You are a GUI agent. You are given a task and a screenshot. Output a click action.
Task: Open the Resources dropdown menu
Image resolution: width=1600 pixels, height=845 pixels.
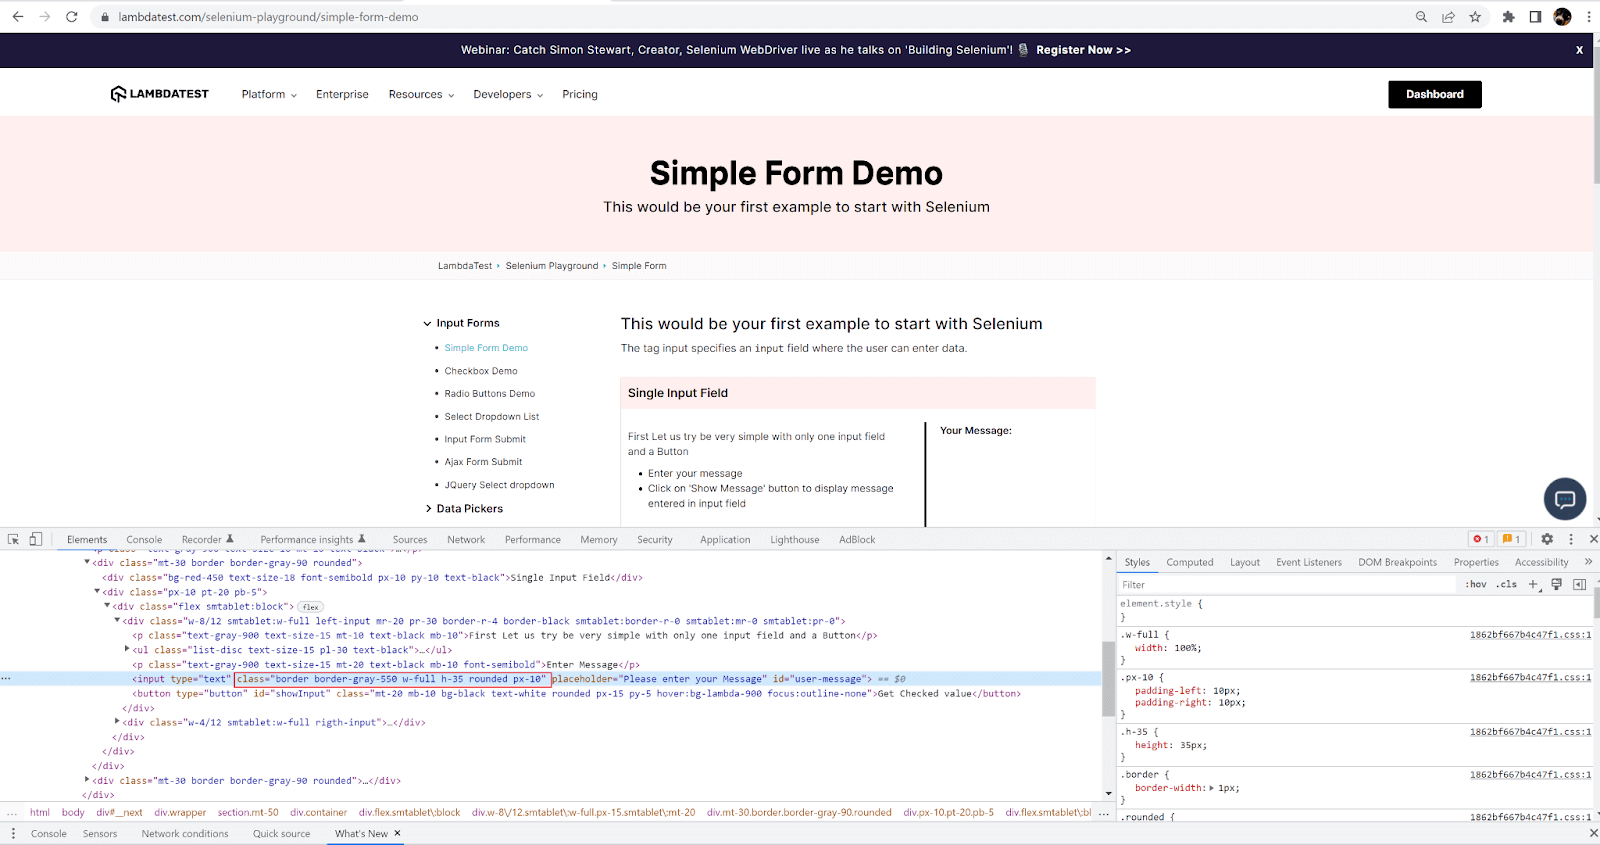tap(421, 94)
